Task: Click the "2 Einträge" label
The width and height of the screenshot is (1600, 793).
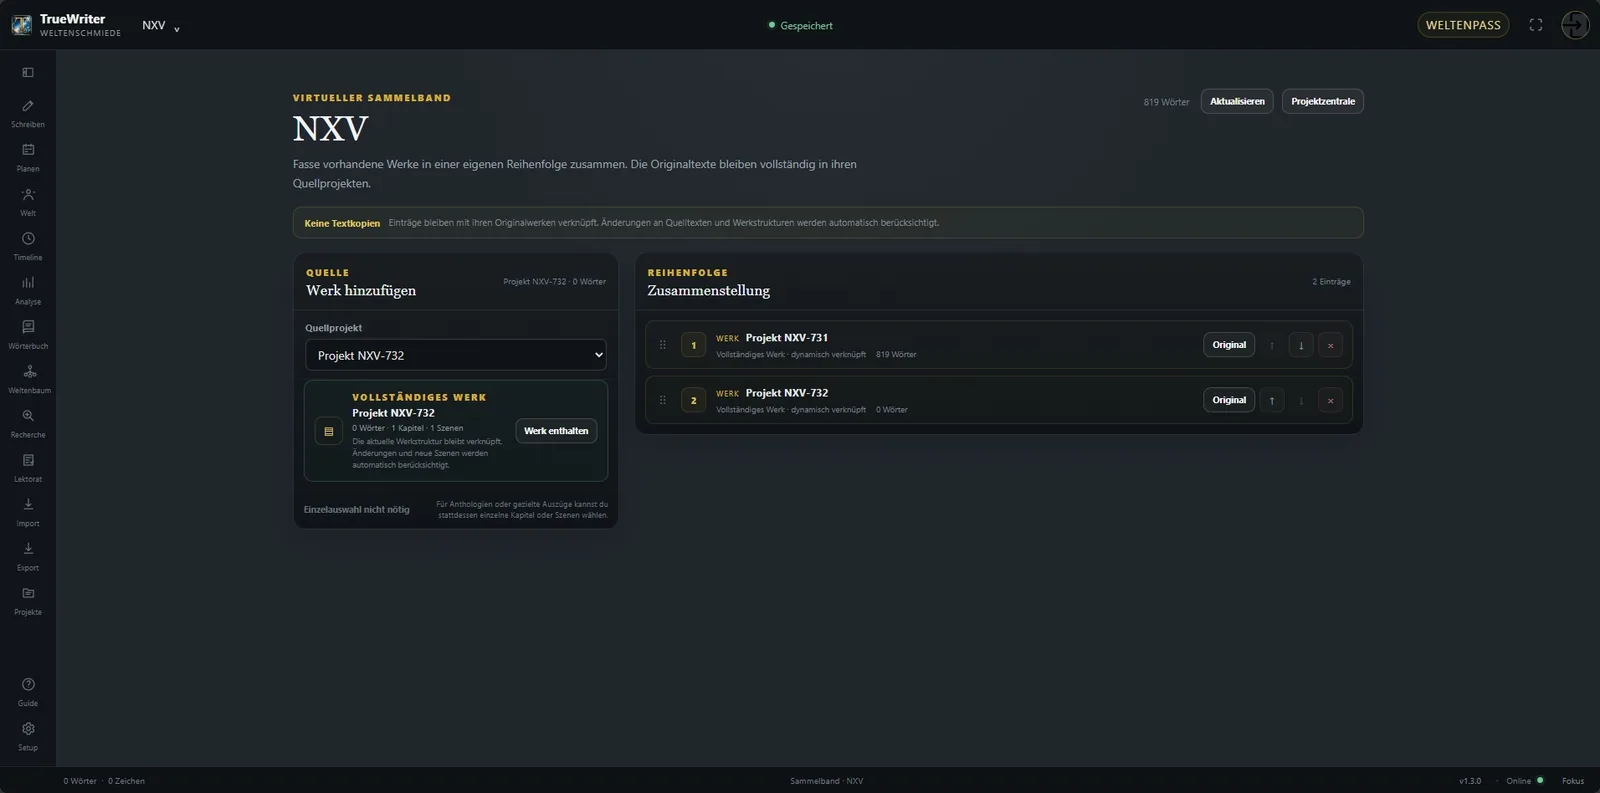Action: (x=1331, y=282)
